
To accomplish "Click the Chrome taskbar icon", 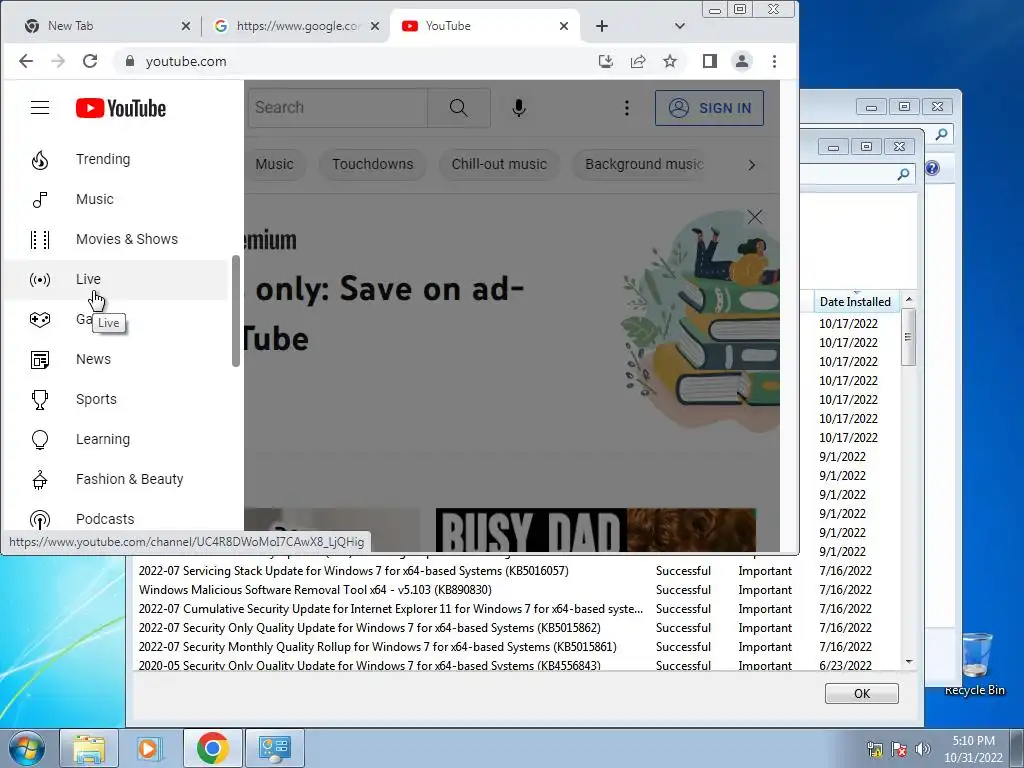I will [x=212, y=748].
